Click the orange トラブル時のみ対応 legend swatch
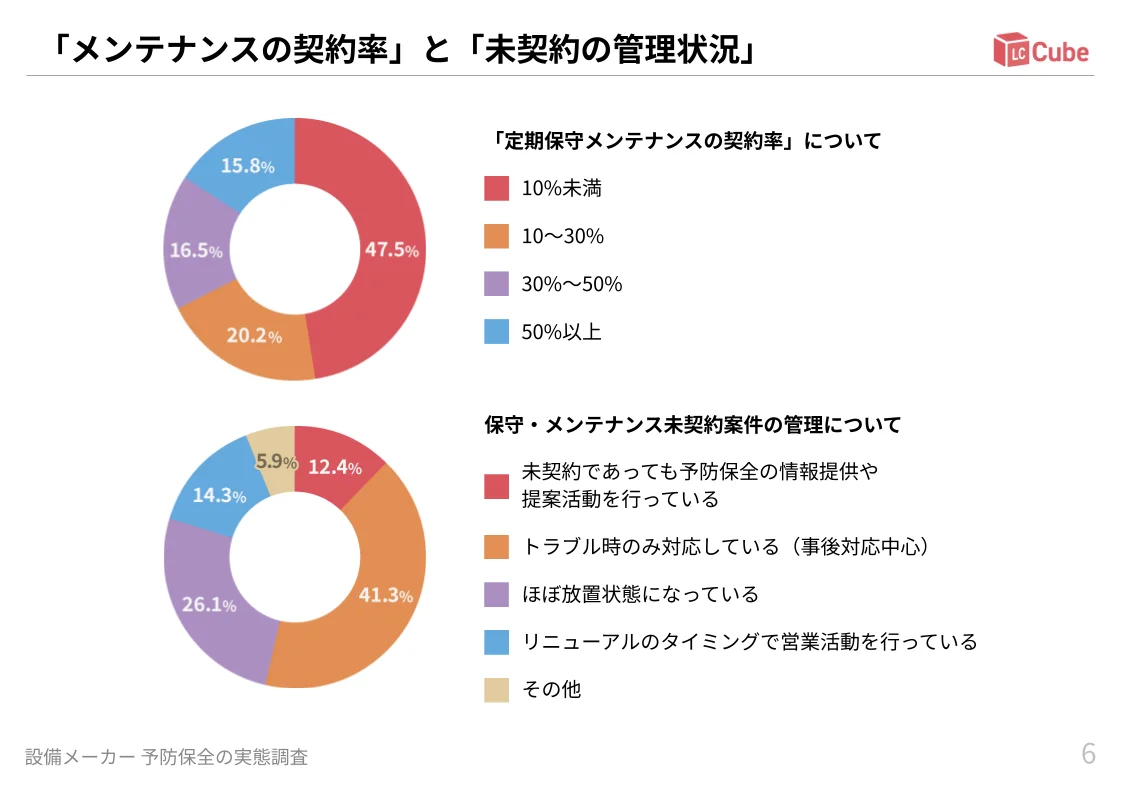The height and width of the screenshot is (793, 1121). [497, 547]
